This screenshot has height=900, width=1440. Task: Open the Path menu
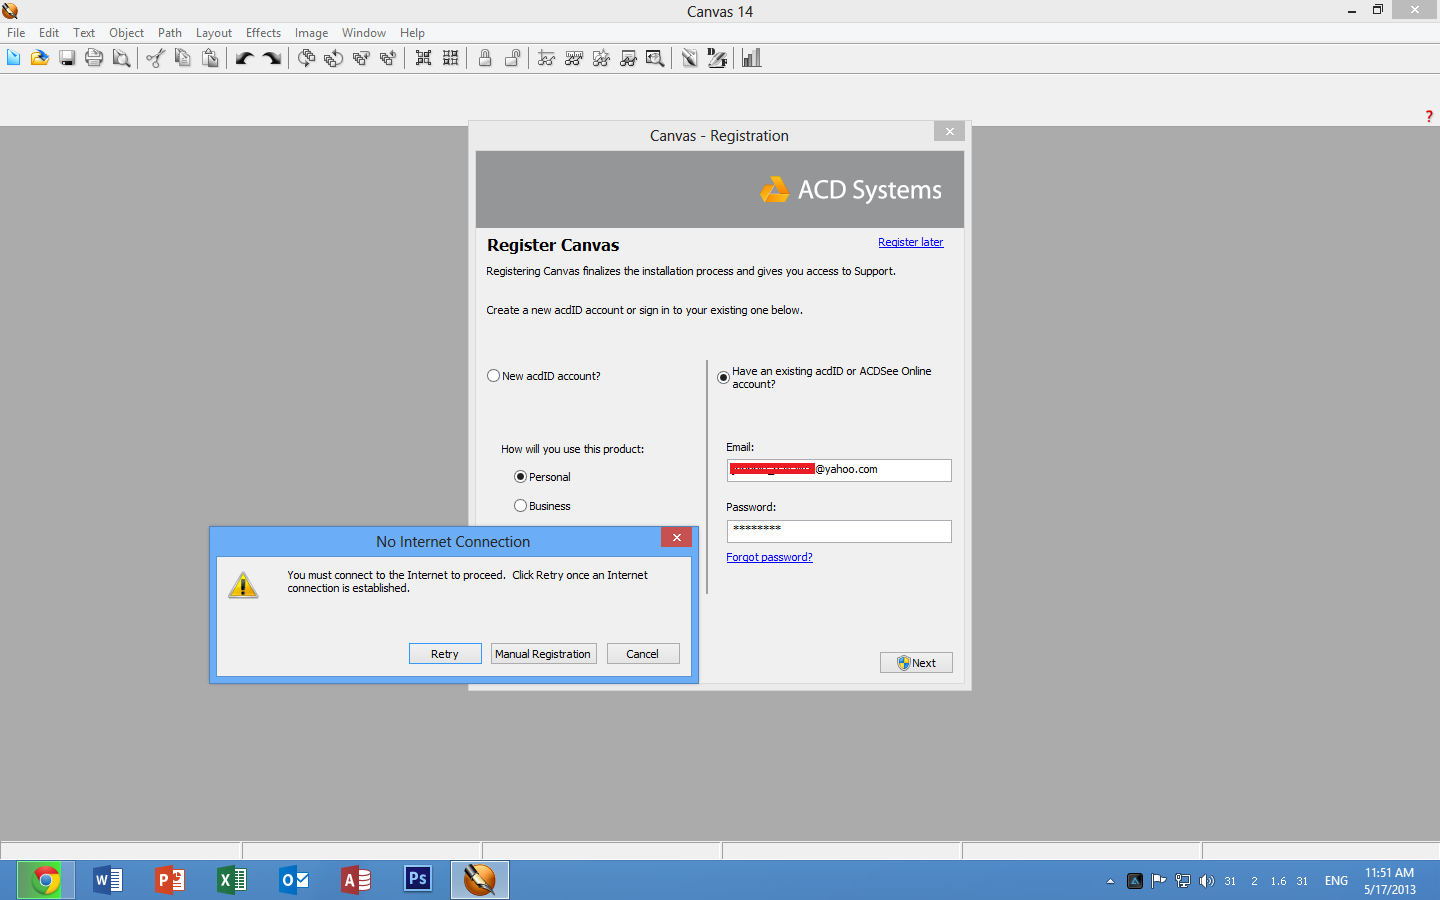pyautogui.click(x=170, y=33)
